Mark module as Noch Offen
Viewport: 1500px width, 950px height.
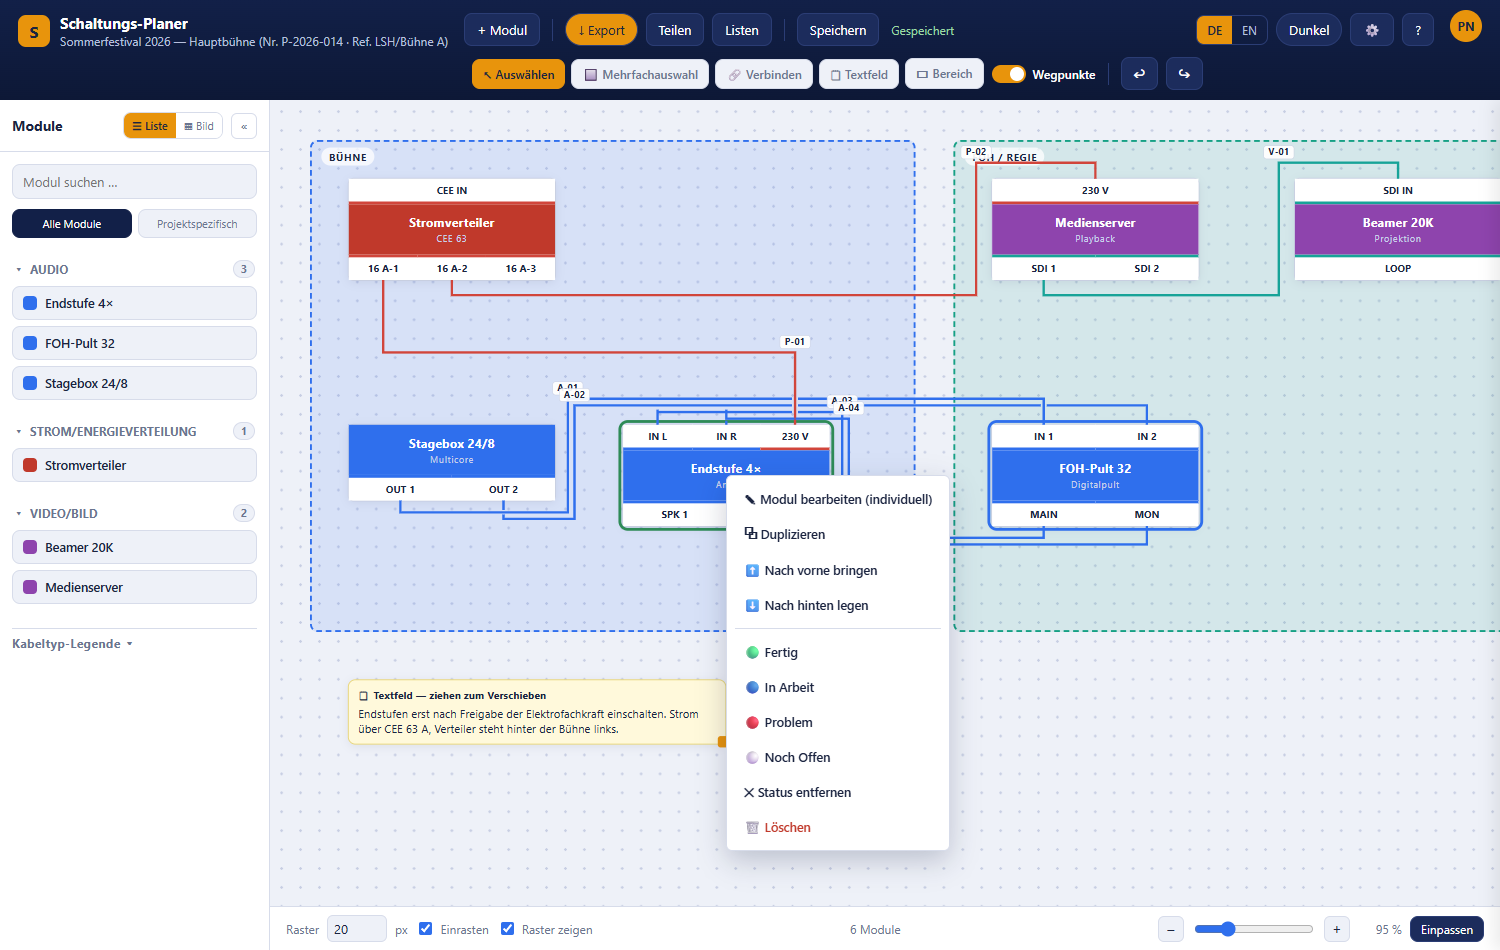tap(838, 757)
